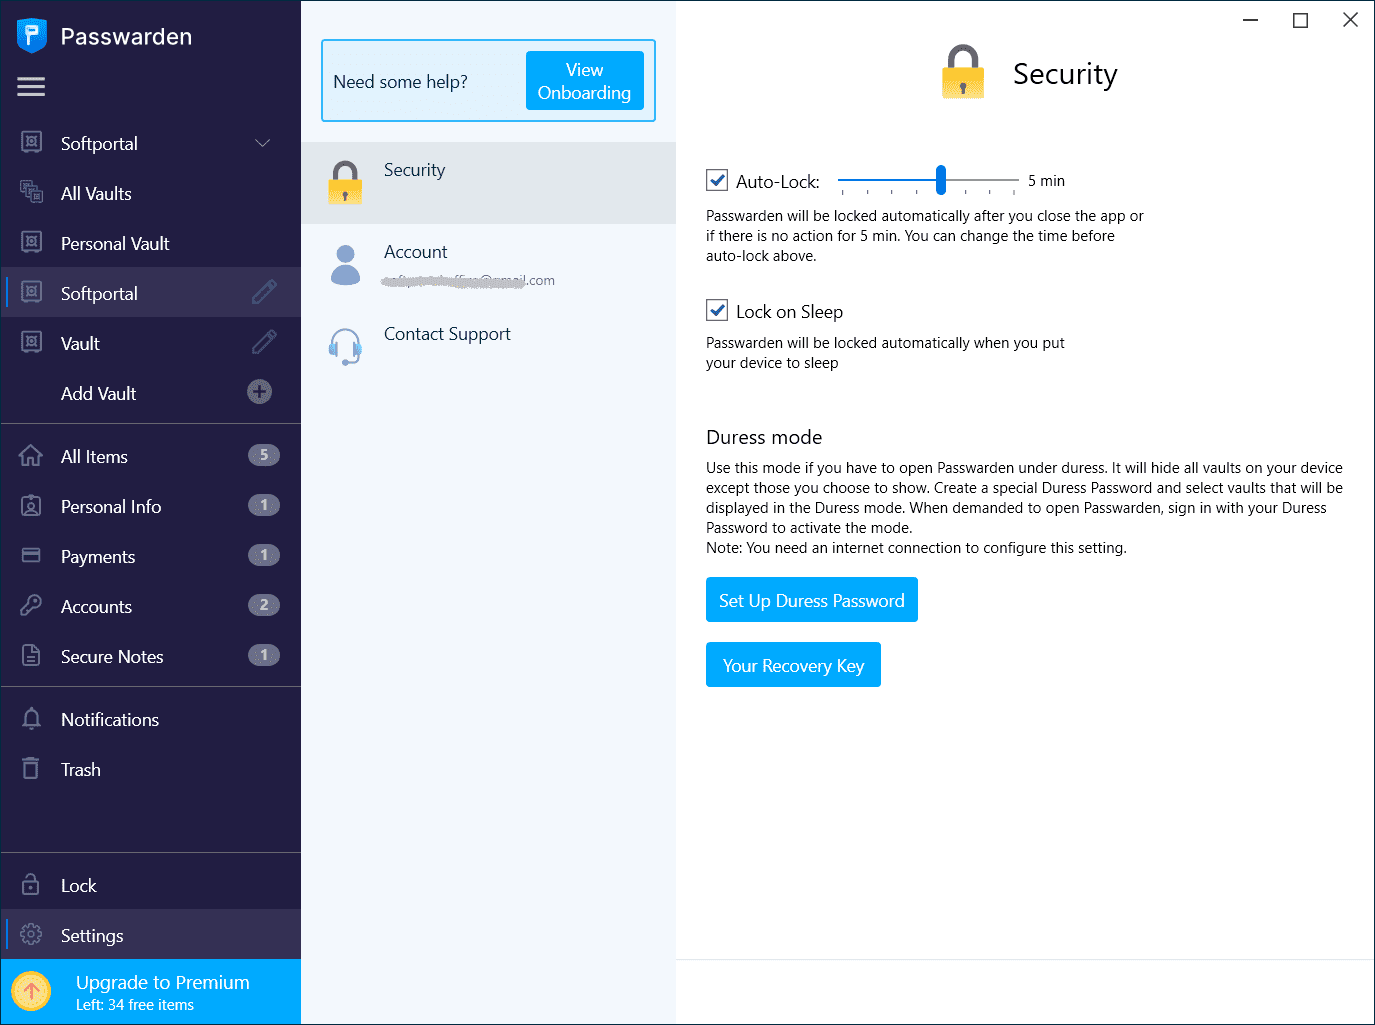
Task: Expand the Softportal vault dropdown chevron
Action: click(x=262, y=143)
